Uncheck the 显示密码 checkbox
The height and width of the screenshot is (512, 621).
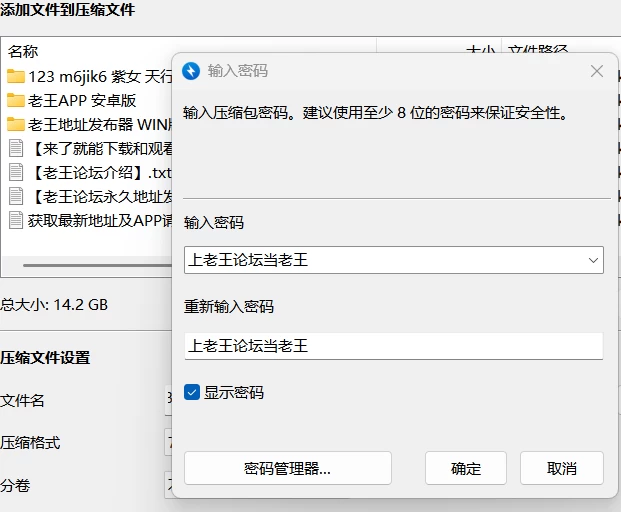click(192, 393)
